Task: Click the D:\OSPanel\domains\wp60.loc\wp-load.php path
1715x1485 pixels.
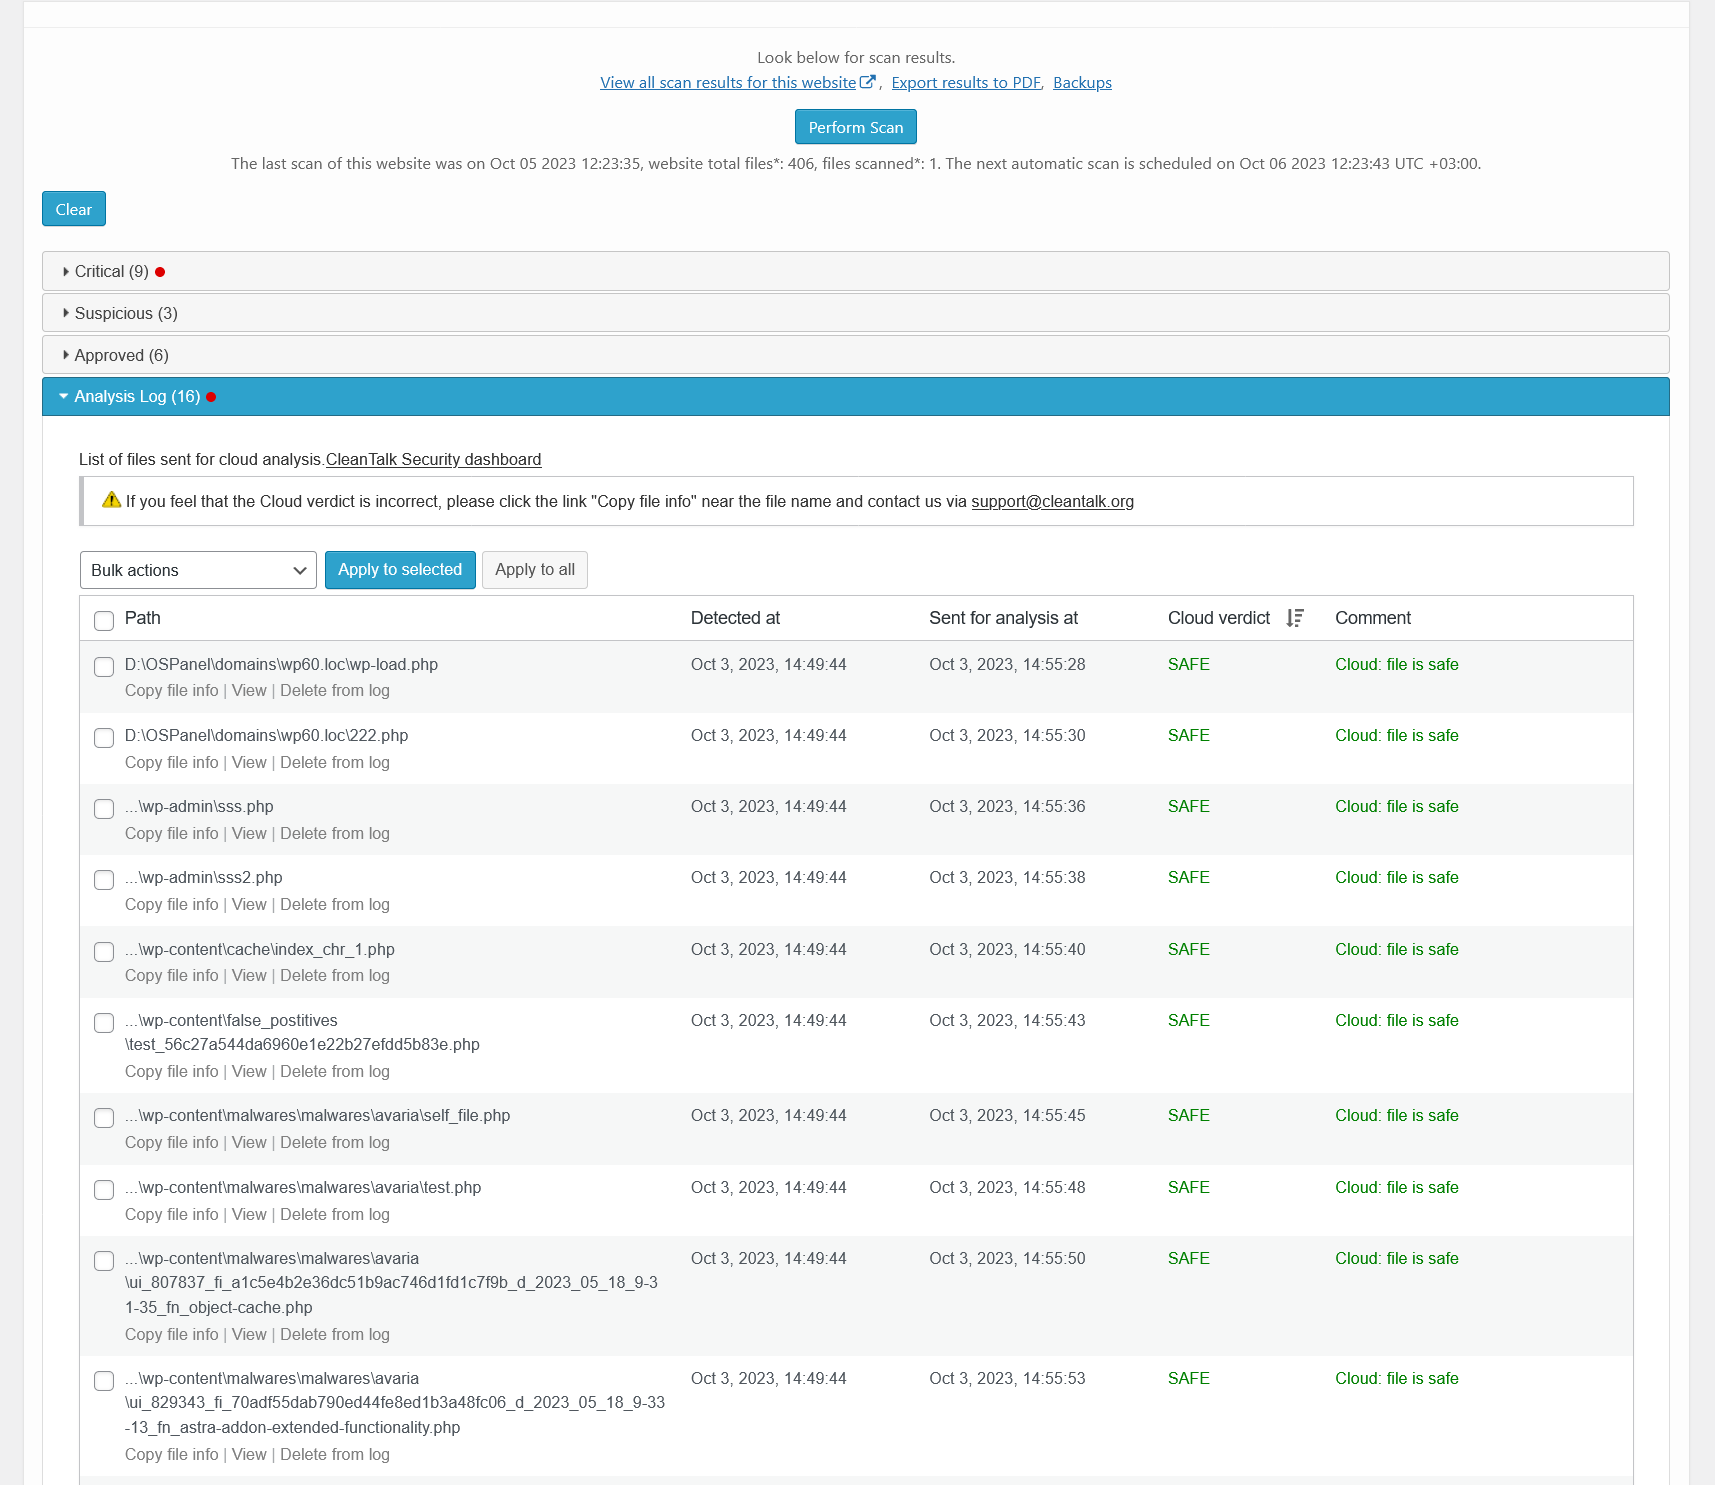Action: click(x=281, y=664)
